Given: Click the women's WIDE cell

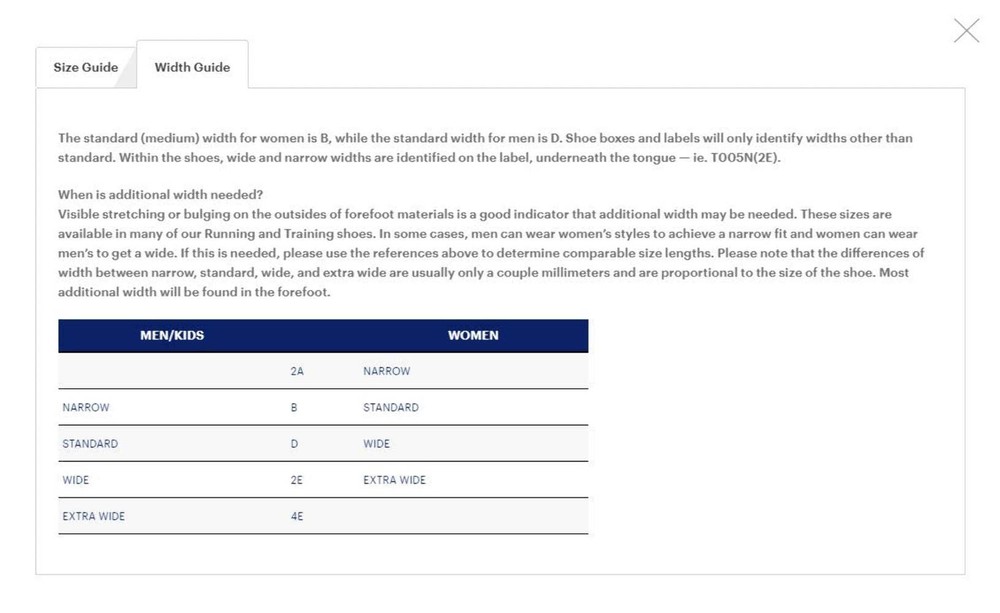Looking at the screenshot, I should (x=377, y=444).
